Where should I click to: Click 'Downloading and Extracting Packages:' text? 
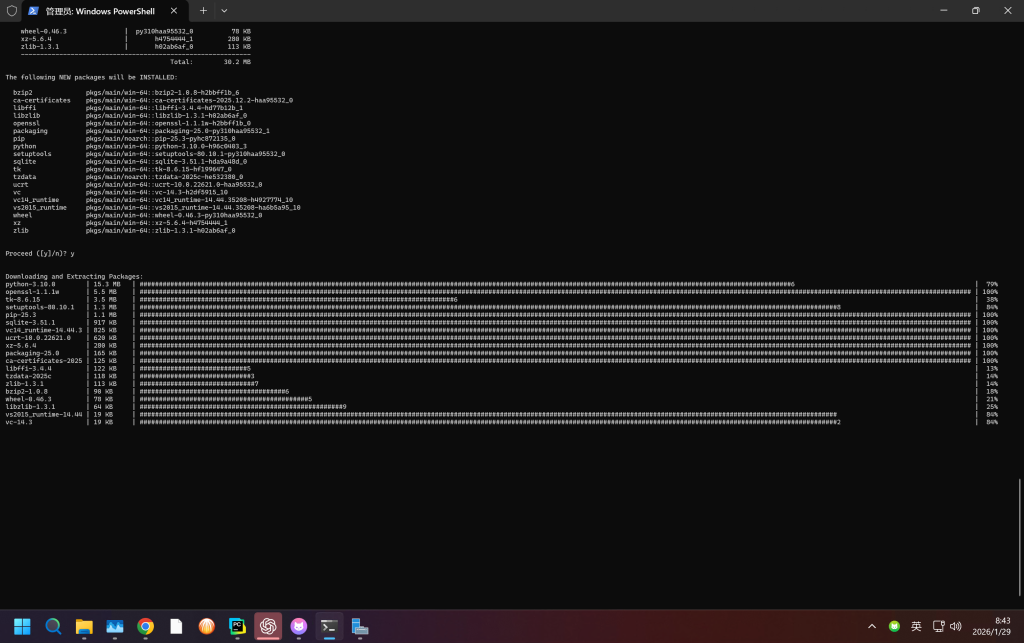[74, 277]
